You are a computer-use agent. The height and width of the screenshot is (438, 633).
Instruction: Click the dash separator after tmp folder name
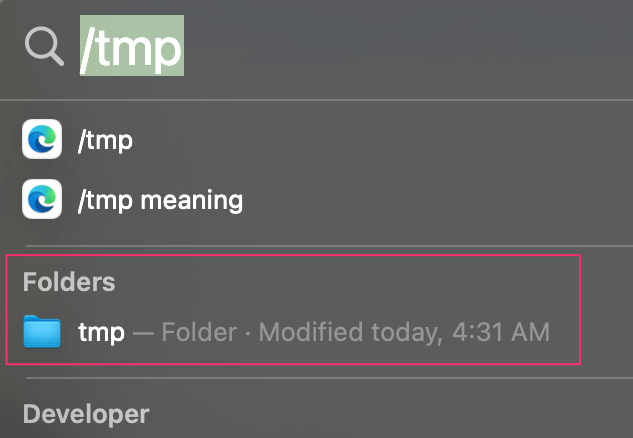coord(143,333)
